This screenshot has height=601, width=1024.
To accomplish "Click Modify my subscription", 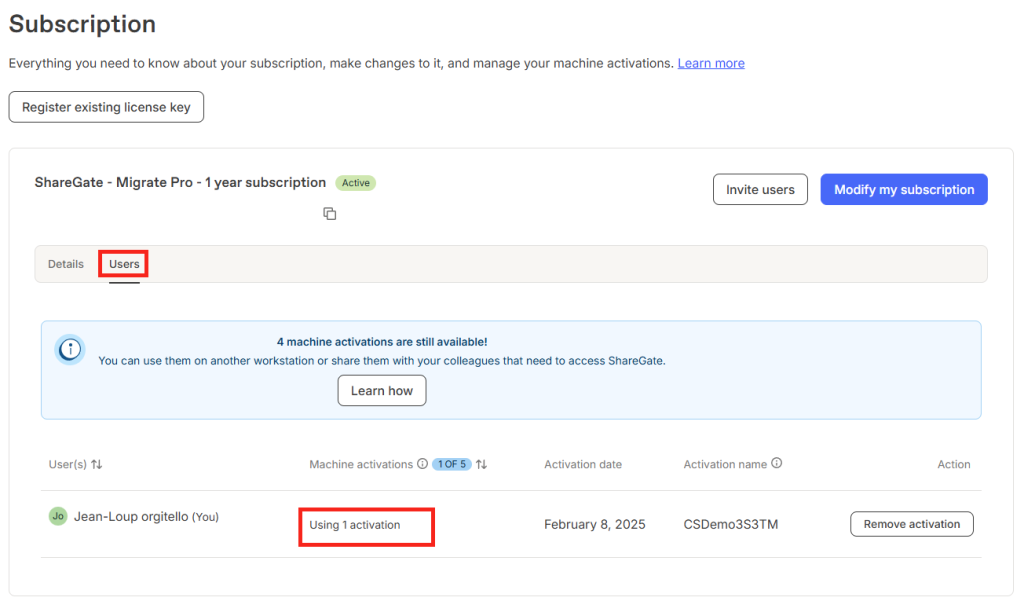I will [904, 189].
